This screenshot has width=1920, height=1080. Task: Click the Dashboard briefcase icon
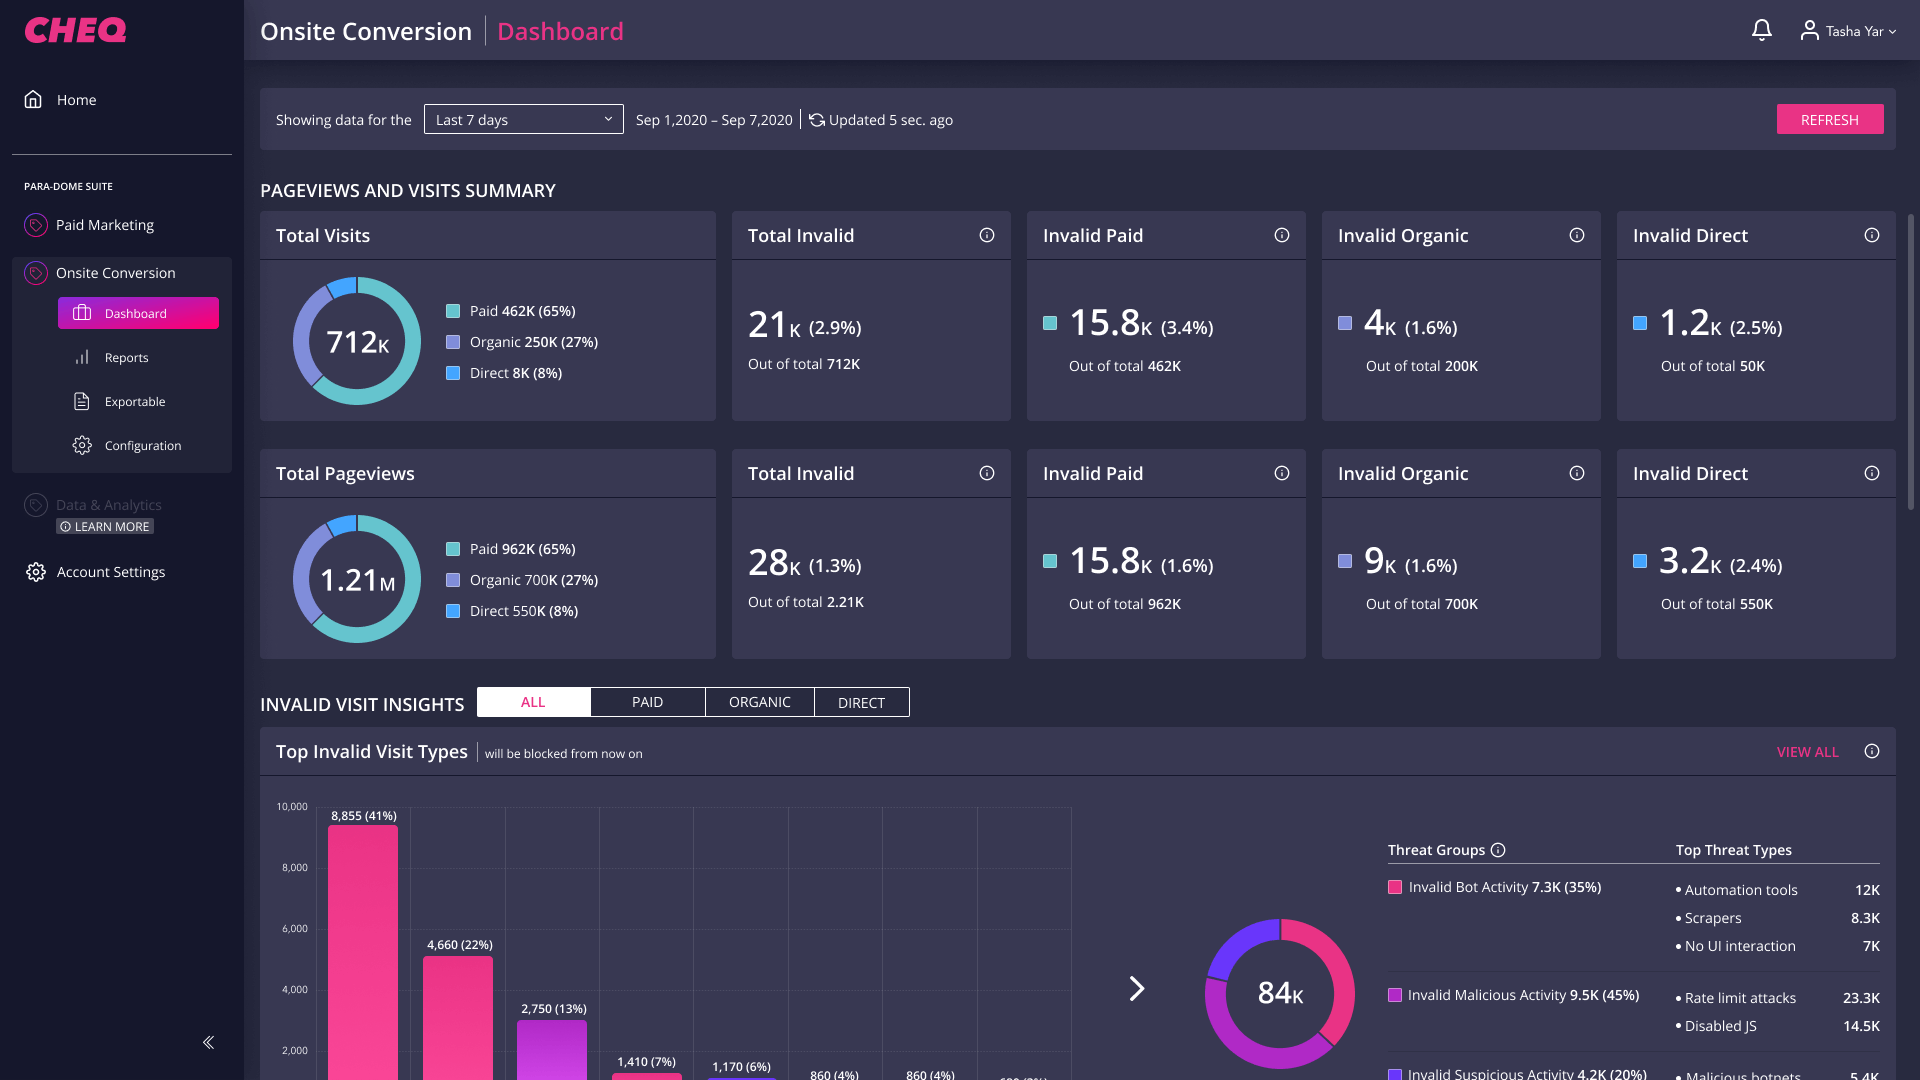pyautogui.click(x=82, y=313)
